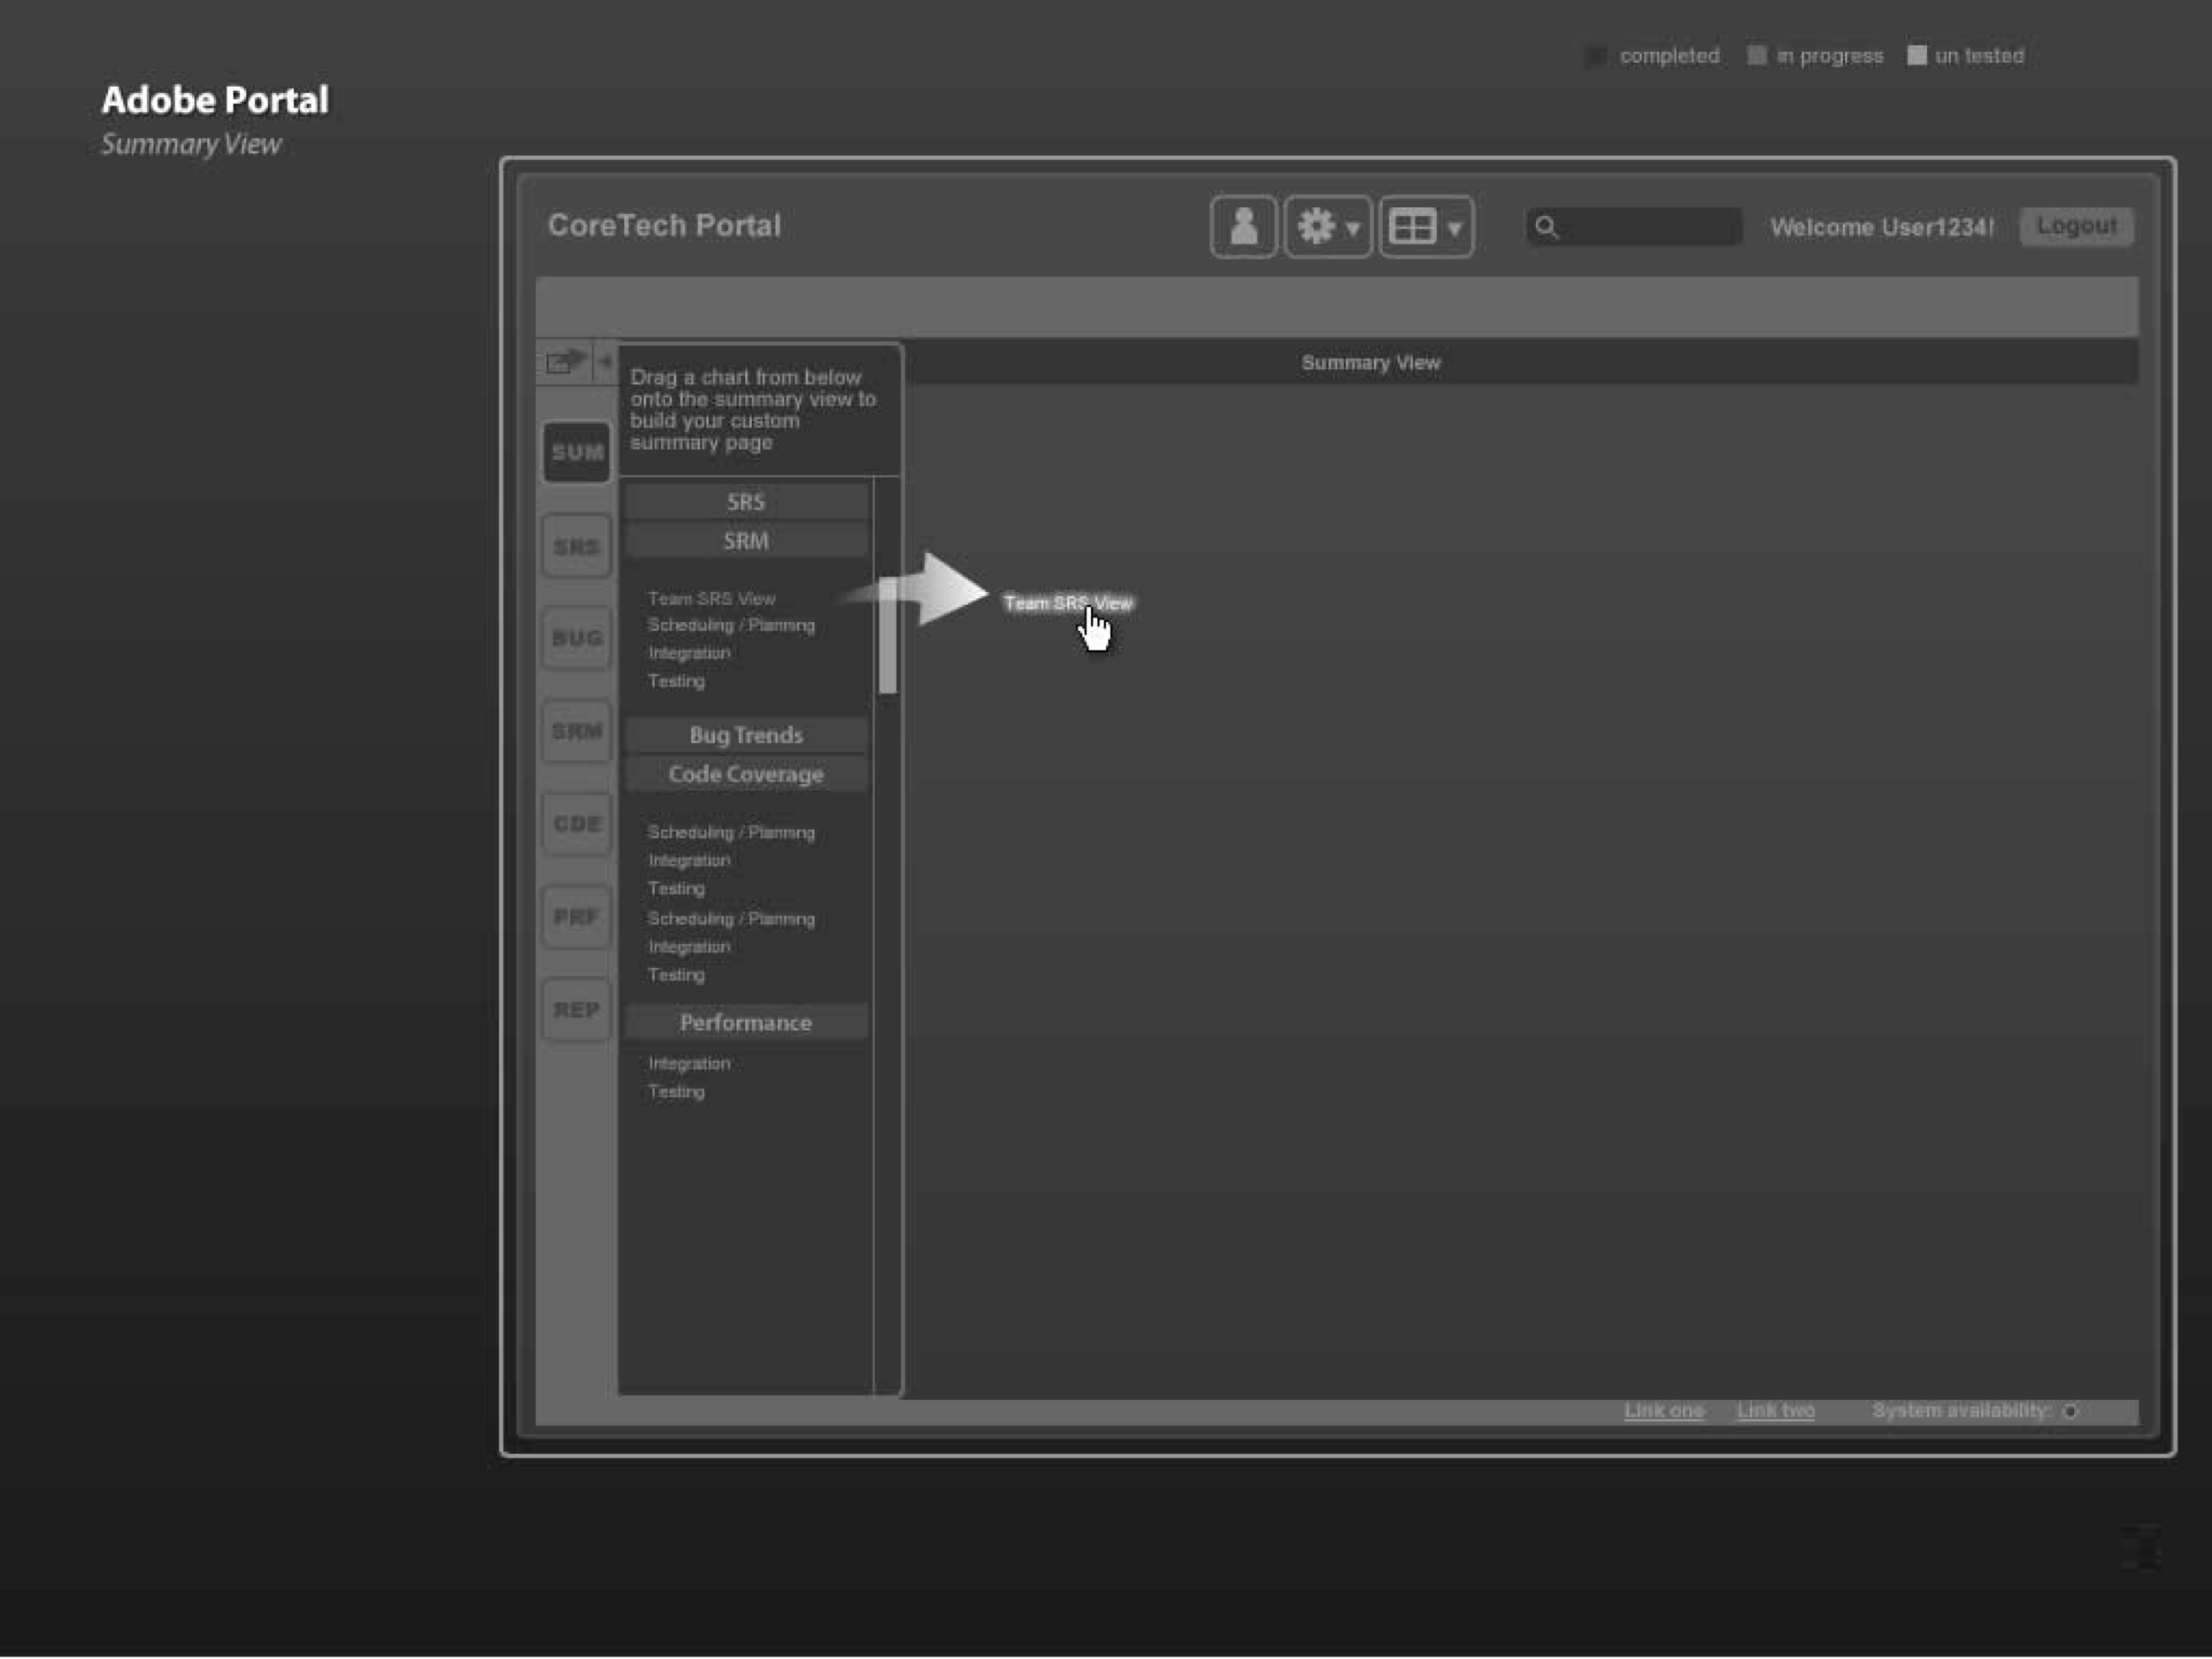Click the Logout button
This screenshot has height=1659, width=2212.
[x=2076, y=226]
